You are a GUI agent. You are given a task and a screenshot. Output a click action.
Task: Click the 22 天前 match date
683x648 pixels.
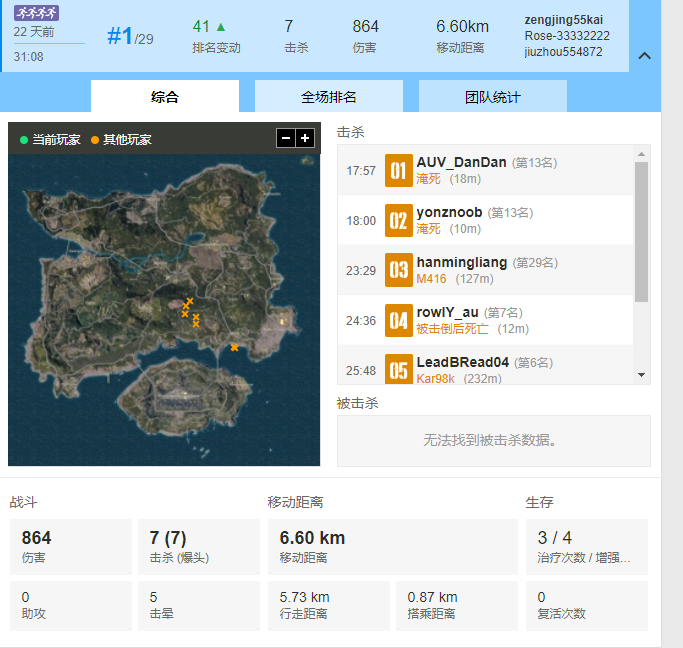pos(34,32)
